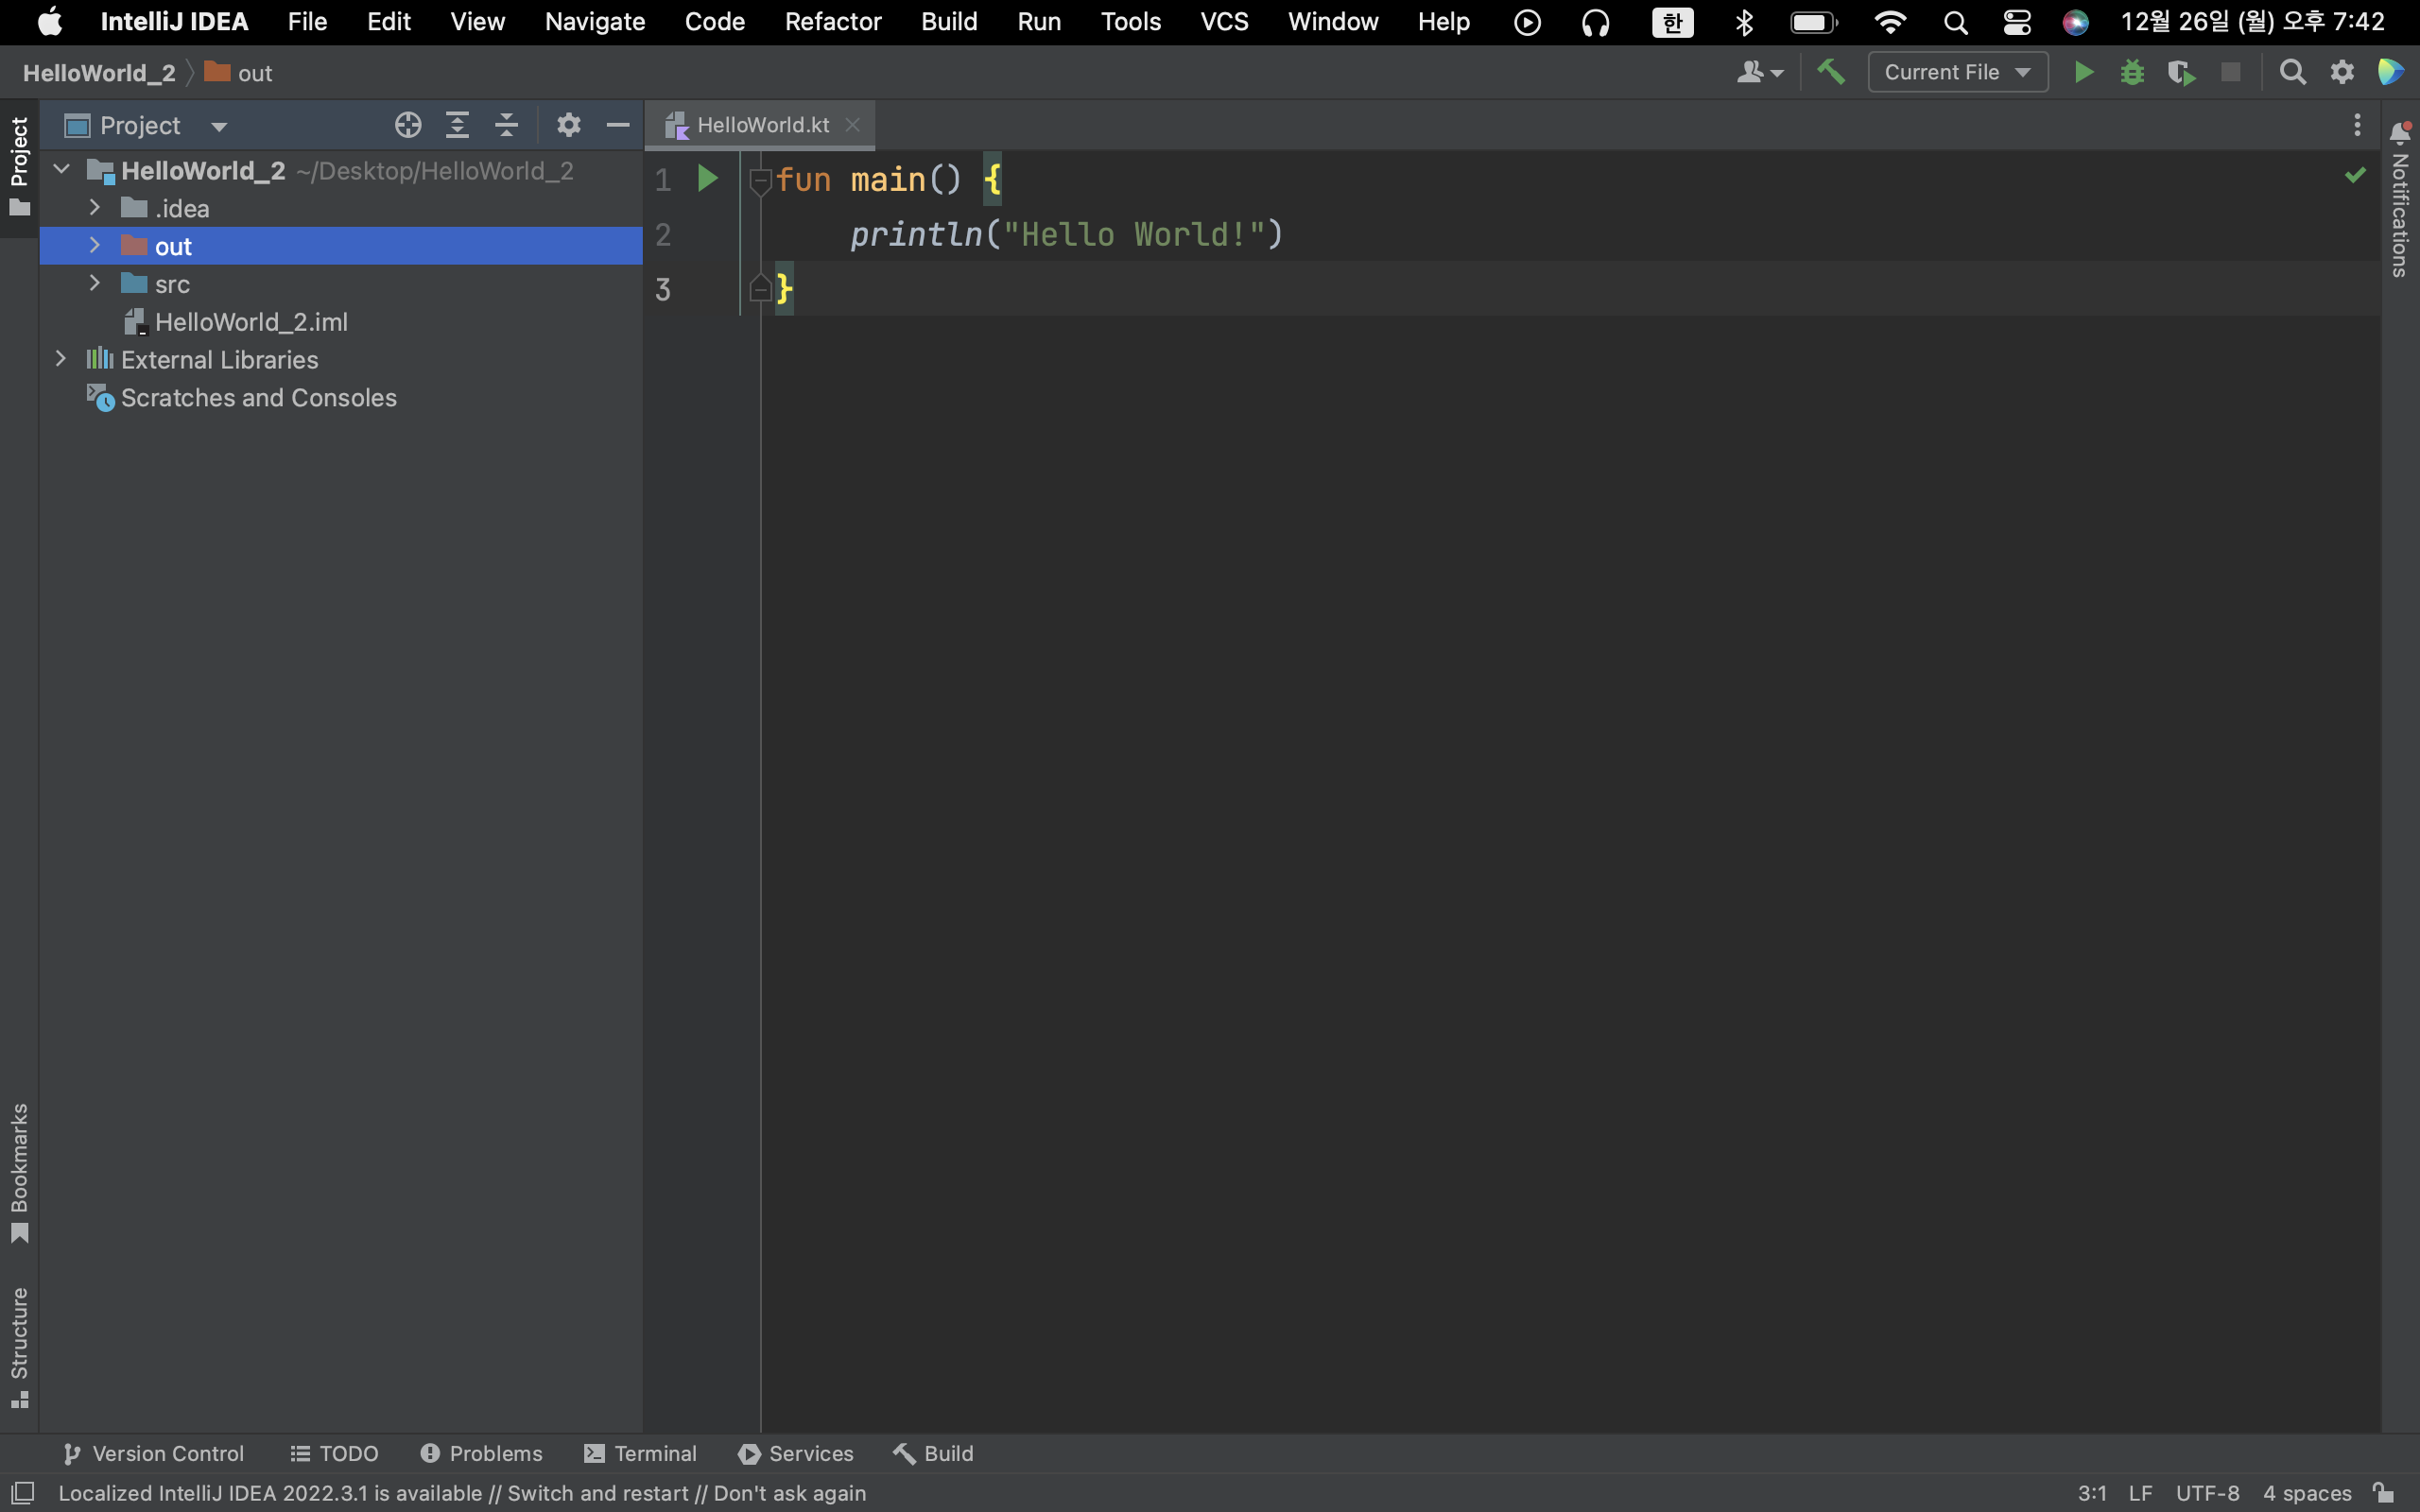Click Run with Coverage icon
This screenshot has width=2420, height=1512.
point(2181,72)
